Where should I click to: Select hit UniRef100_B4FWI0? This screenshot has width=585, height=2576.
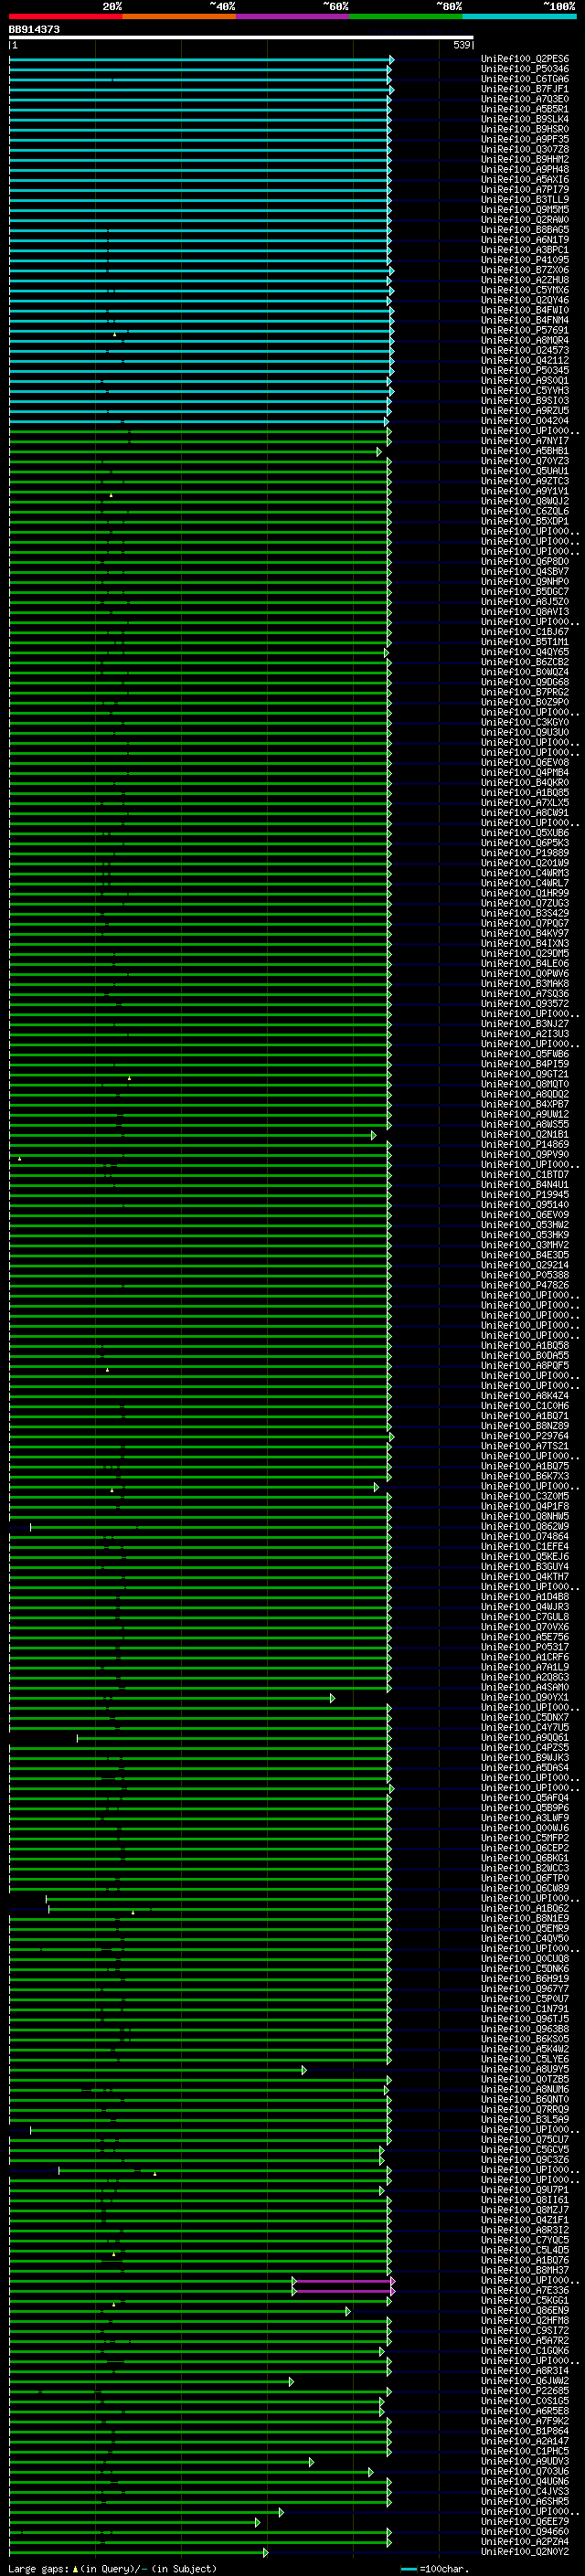(x=525, y=310)
